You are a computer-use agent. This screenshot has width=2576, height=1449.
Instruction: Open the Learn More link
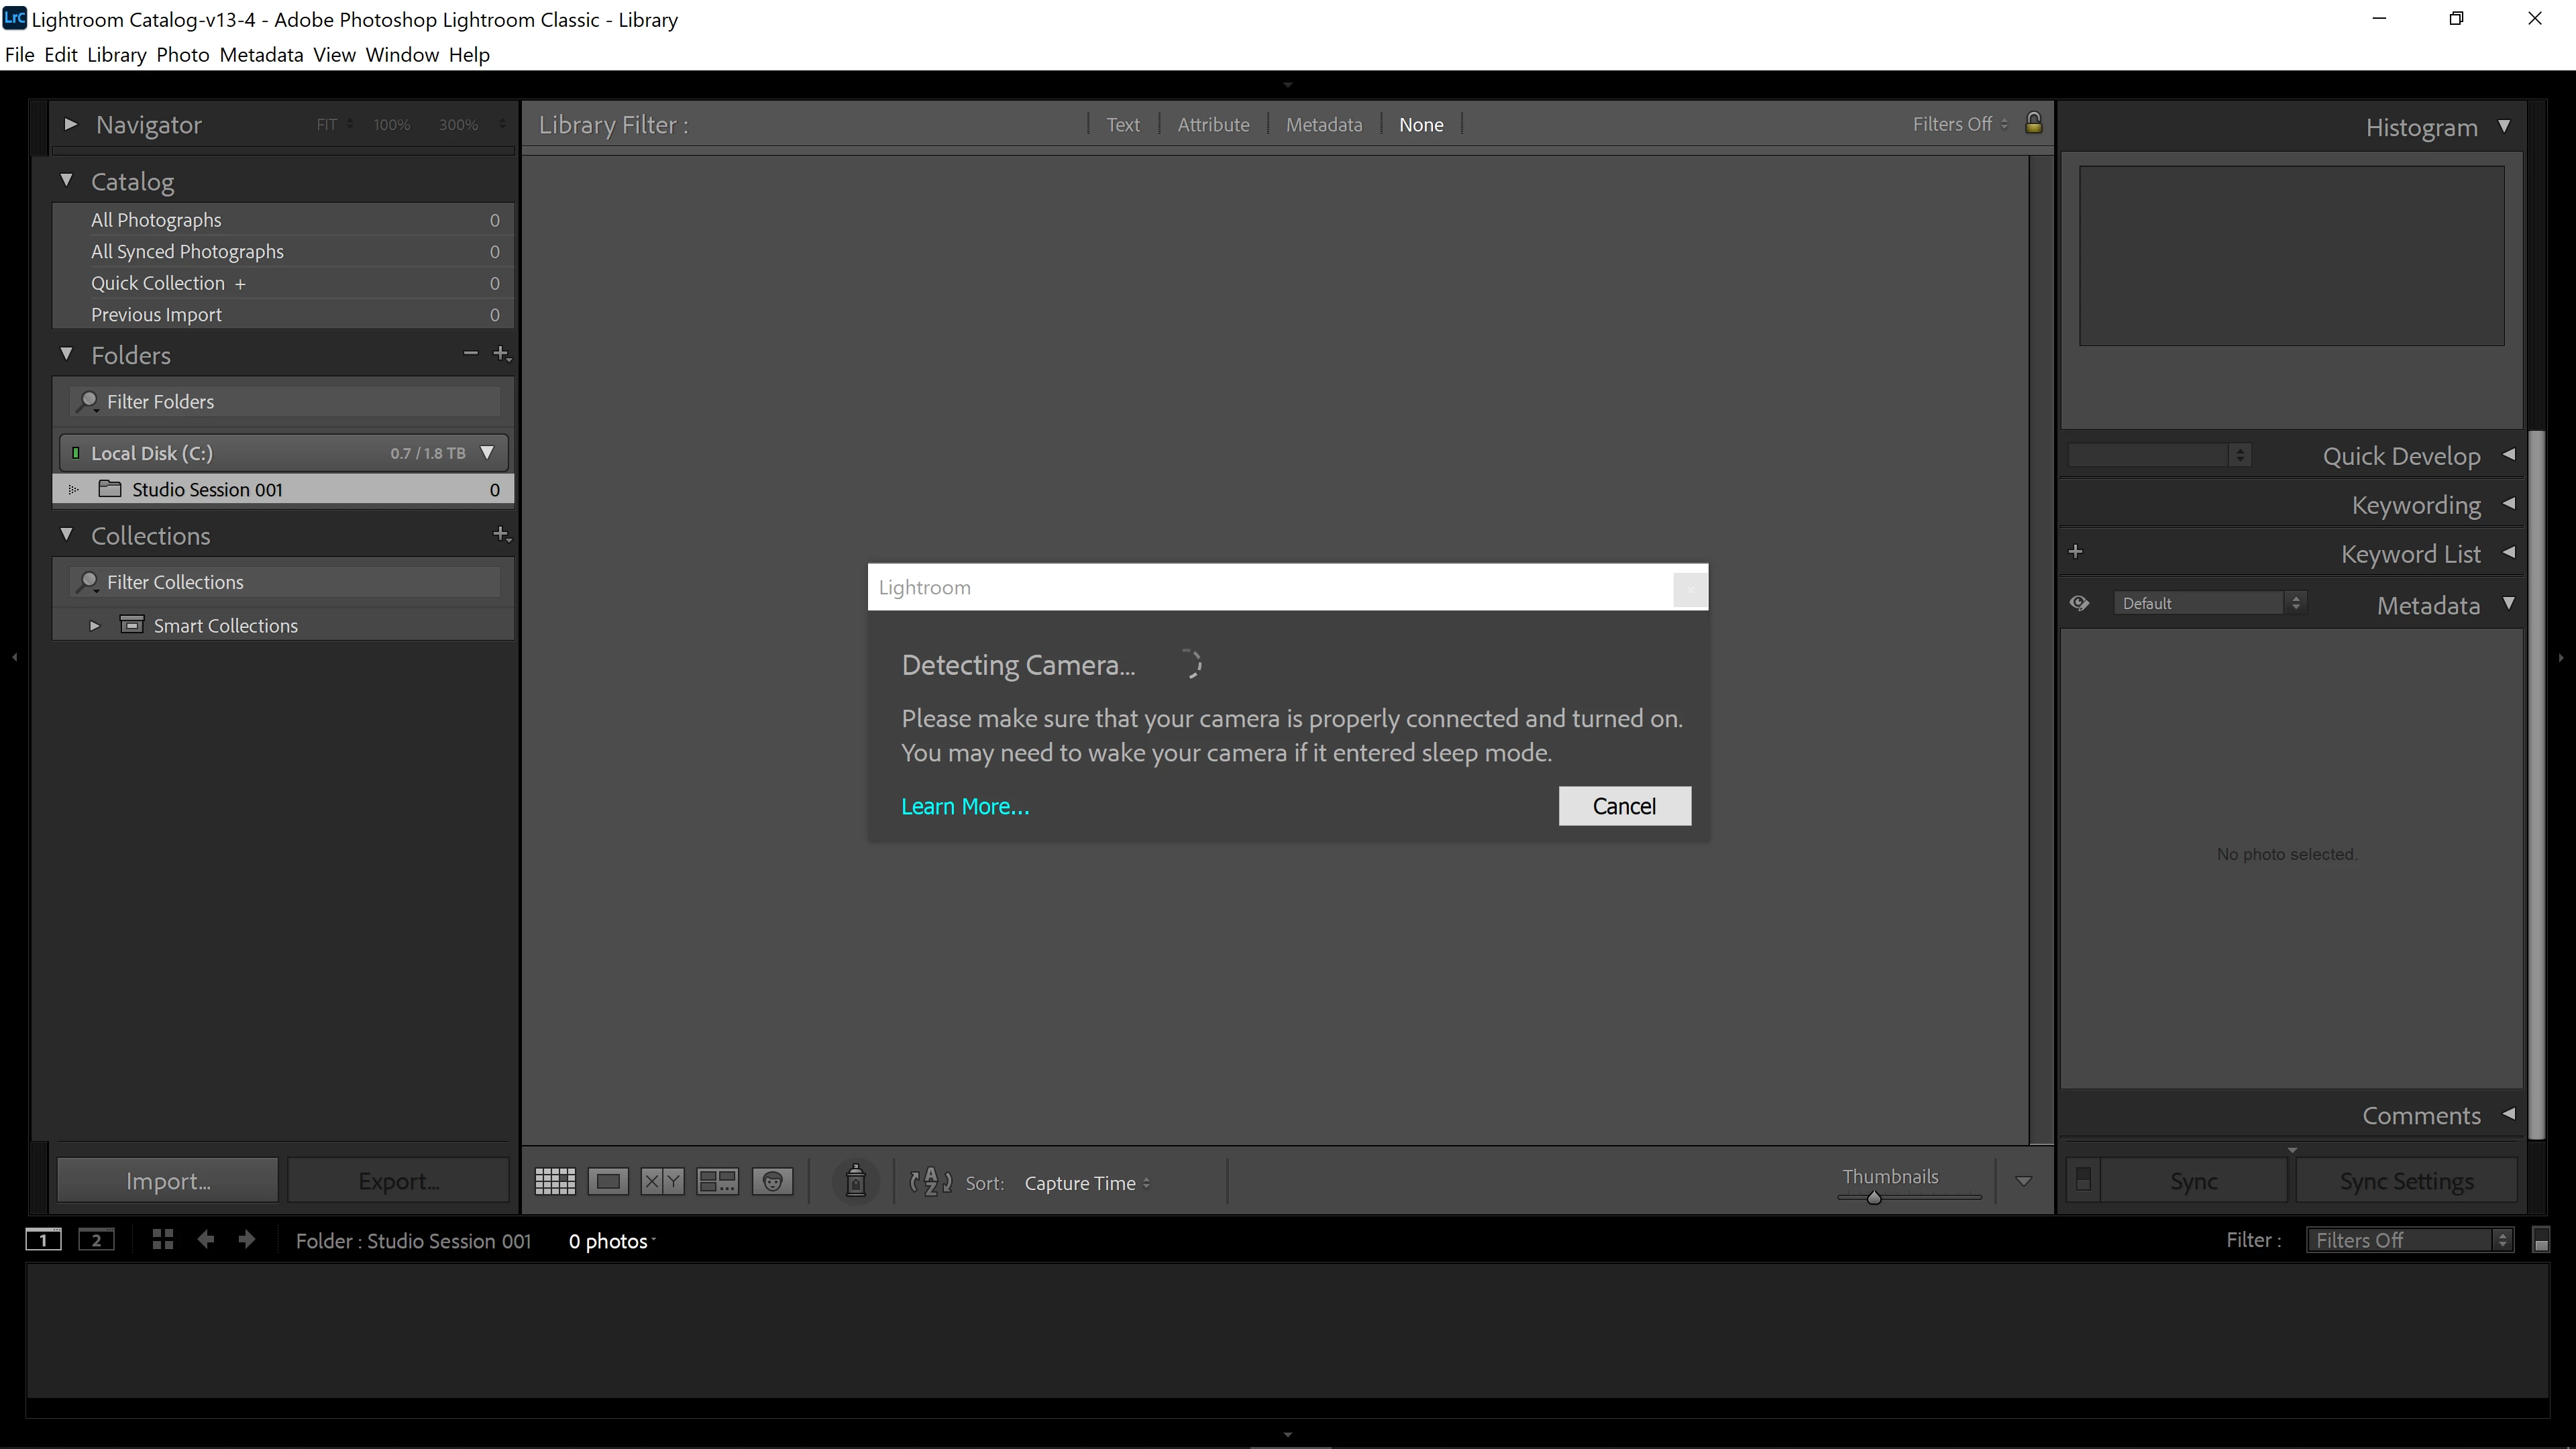(964, 806)
